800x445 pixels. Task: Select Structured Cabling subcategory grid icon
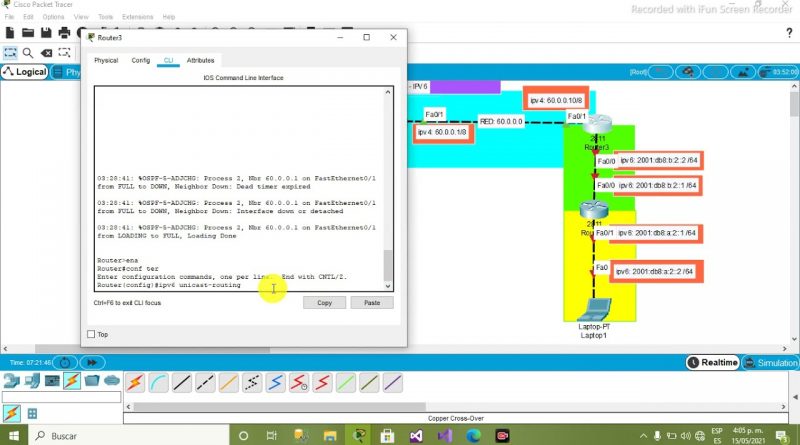[32, 413]
